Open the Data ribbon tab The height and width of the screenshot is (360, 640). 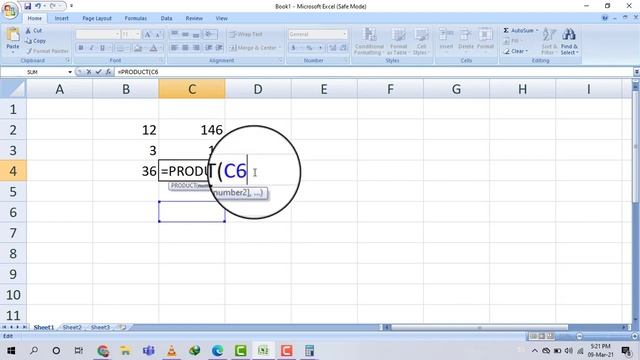tap(166, 18)
